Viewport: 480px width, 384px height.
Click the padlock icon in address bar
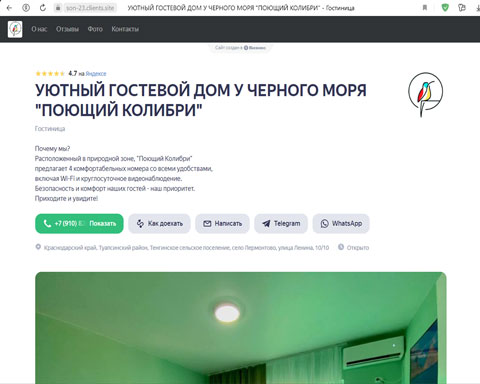58,8
